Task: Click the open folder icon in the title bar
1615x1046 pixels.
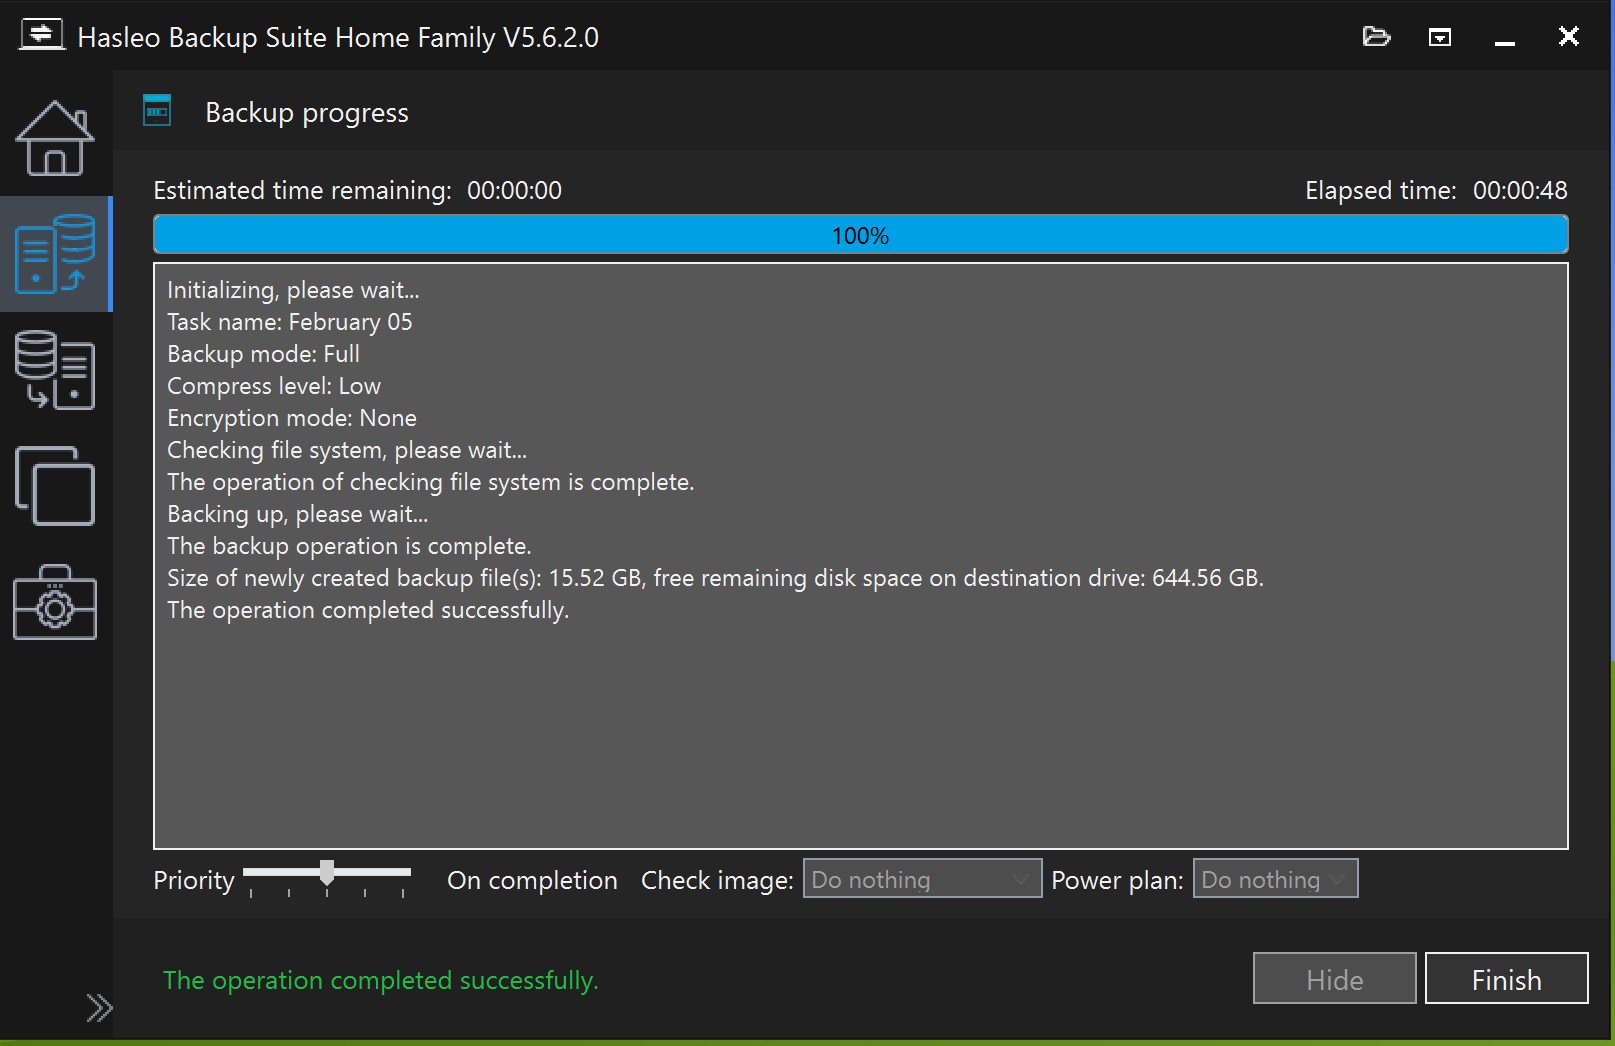Action: point(1376,37)
